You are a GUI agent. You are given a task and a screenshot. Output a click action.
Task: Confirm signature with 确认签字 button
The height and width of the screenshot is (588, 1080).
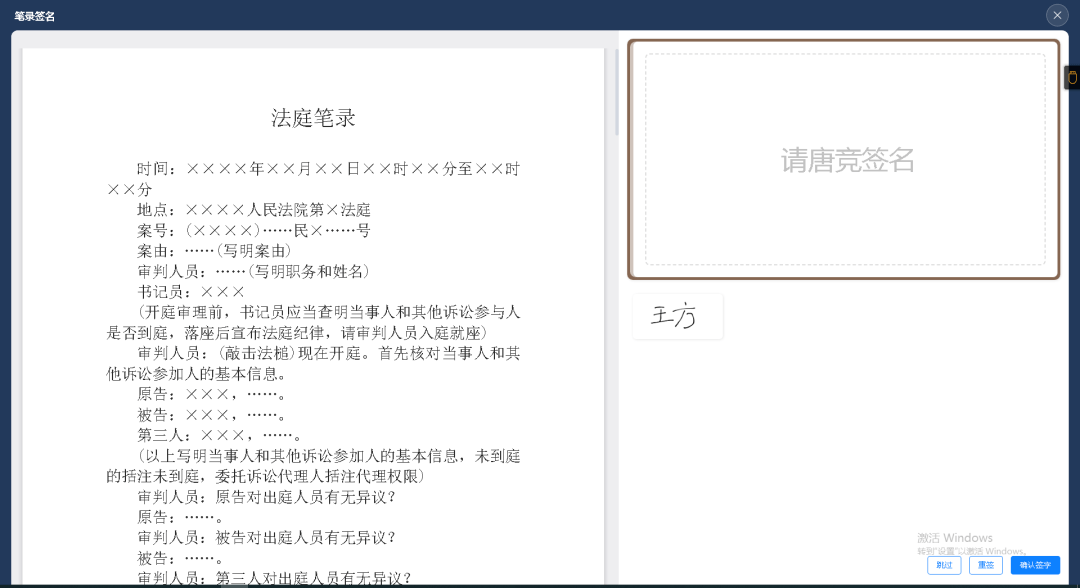pos(1034,565)
